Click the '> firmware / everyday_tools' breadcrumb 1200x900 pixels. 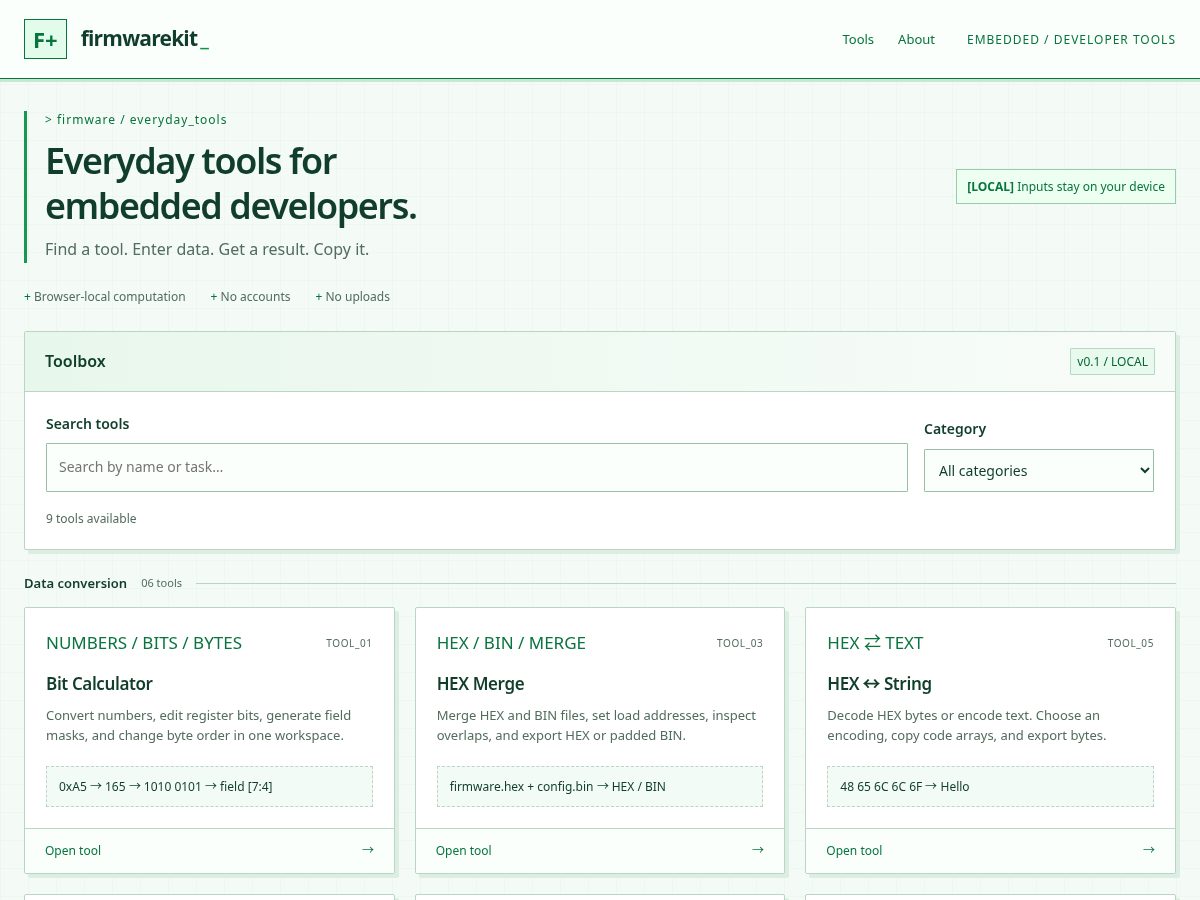coord(136,119)
